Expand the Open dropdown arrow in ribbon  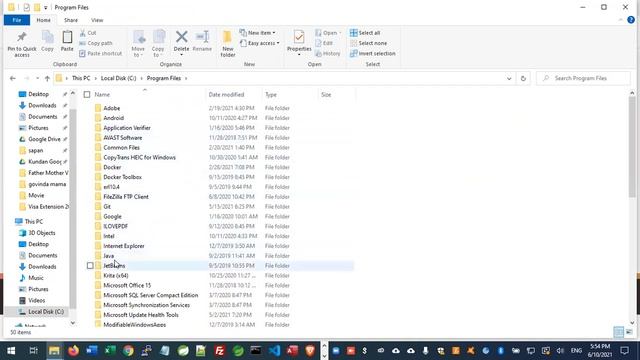pyautogui.click(x=340, y=33)
